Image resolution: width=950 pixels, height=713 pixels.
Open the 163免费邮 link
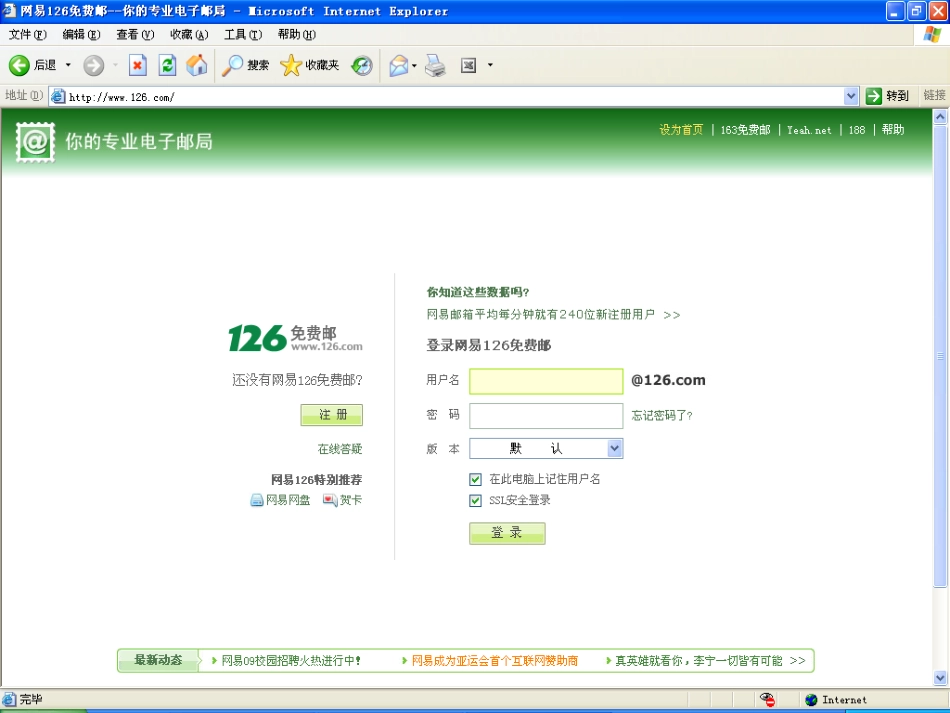745,130
